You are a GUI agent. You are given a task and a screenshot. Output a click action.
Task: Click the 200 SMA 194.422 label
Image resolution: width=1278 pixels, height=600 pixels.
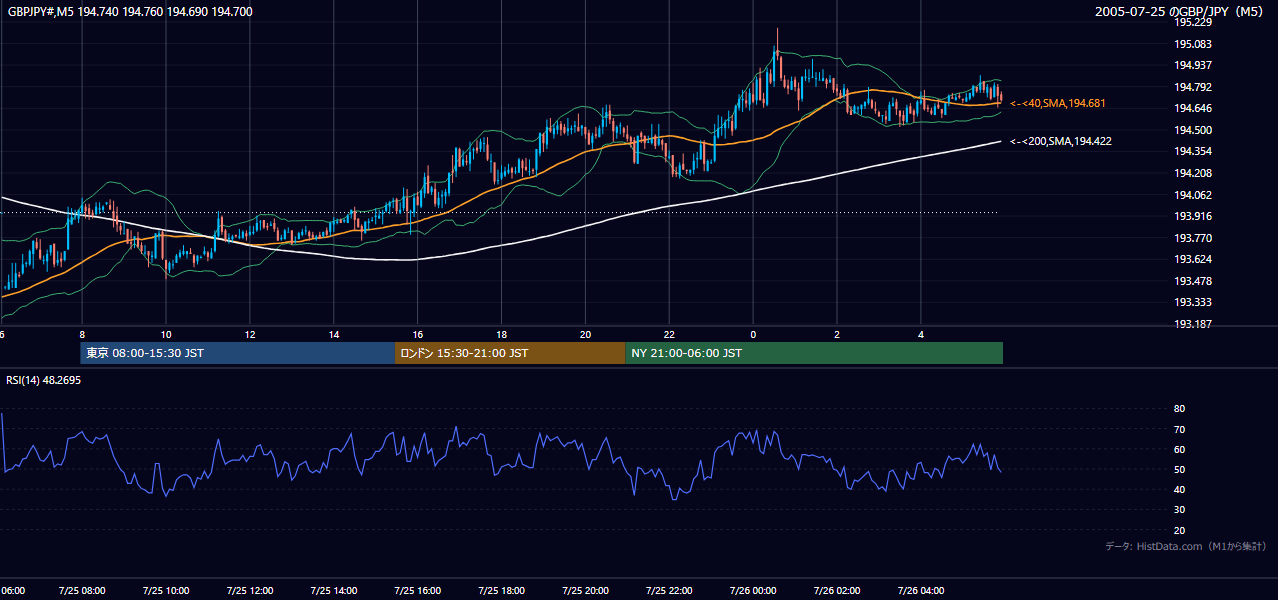tap(1061, 142)
